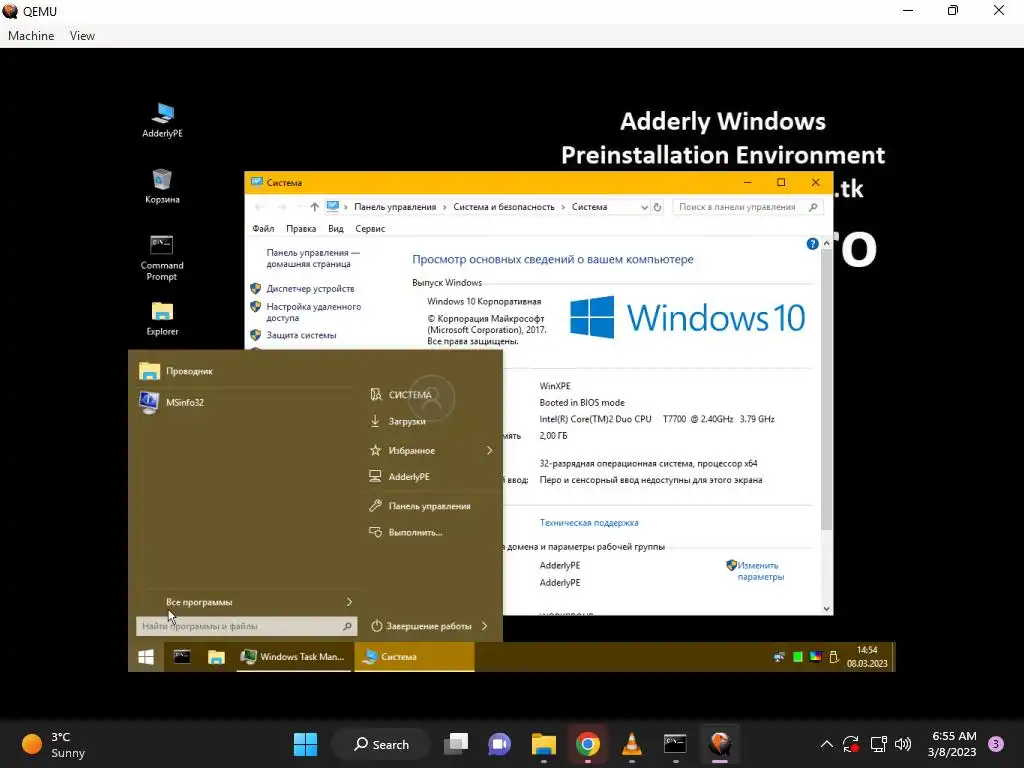The width and height of the screenshot is (1024, 768).
Task: Click Завершение работы power button
Action: click(x=421, y=626)
